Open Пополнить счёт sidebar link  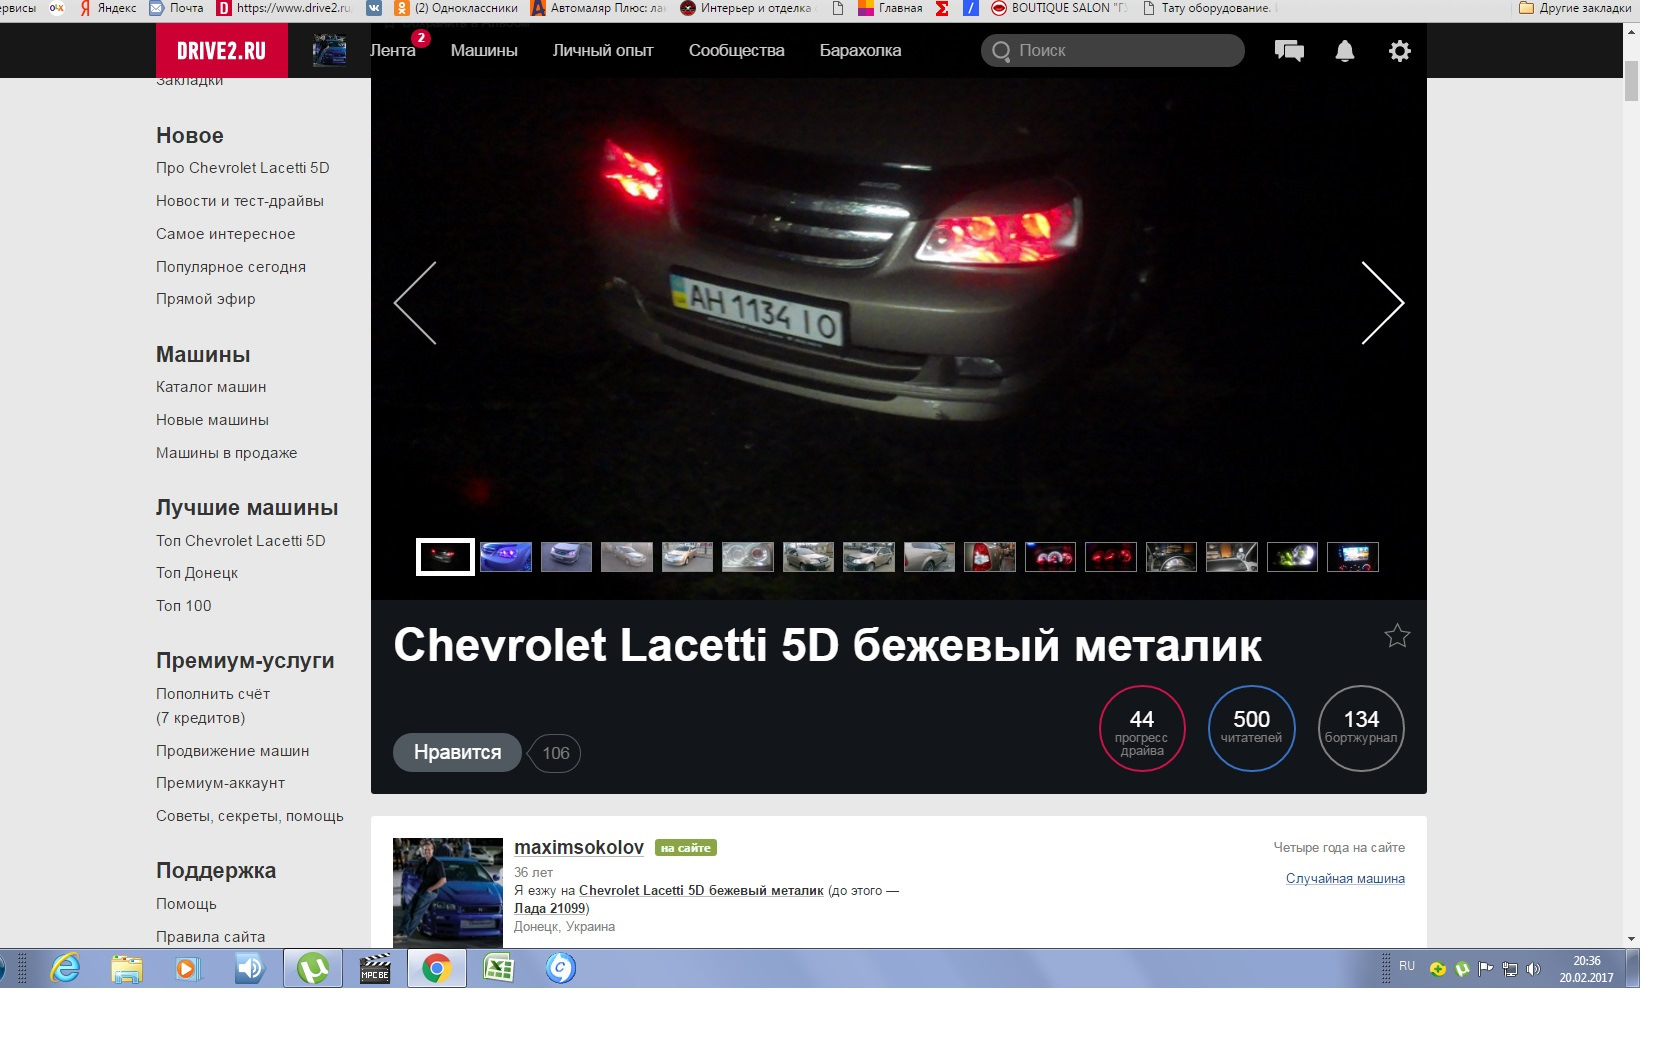click(213, 694)
